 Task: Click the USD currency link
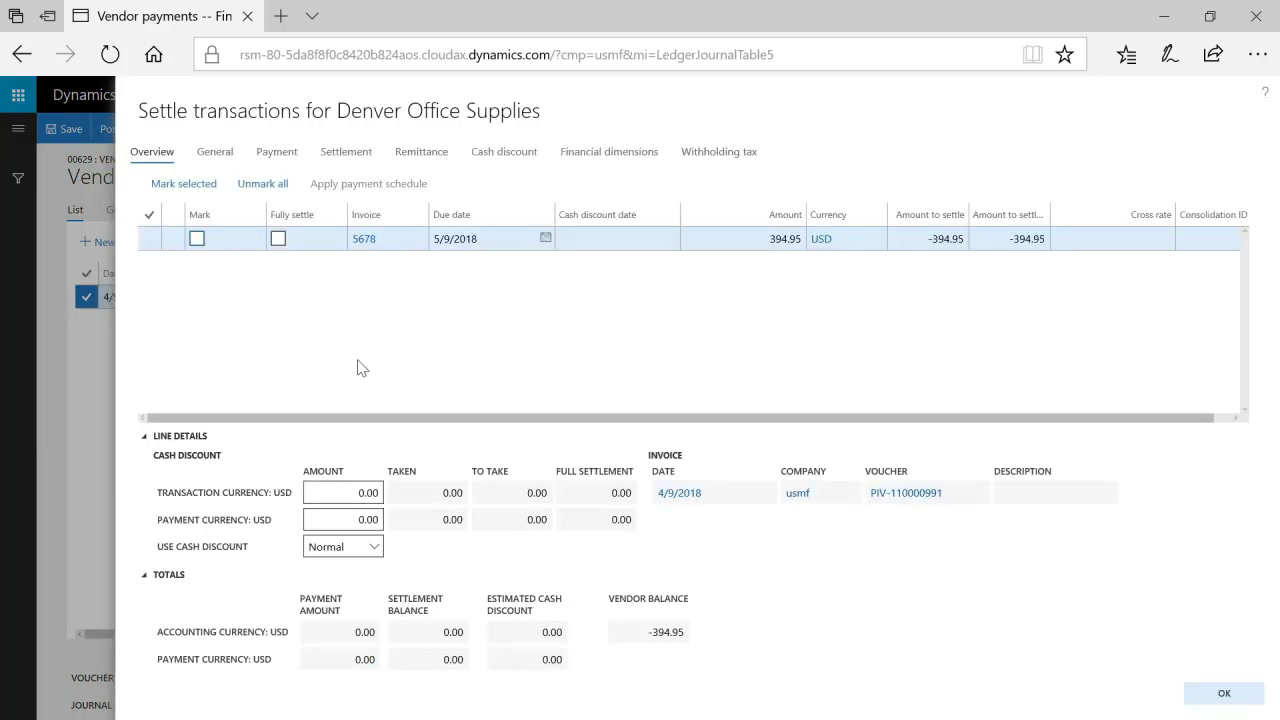coord(821,239)
